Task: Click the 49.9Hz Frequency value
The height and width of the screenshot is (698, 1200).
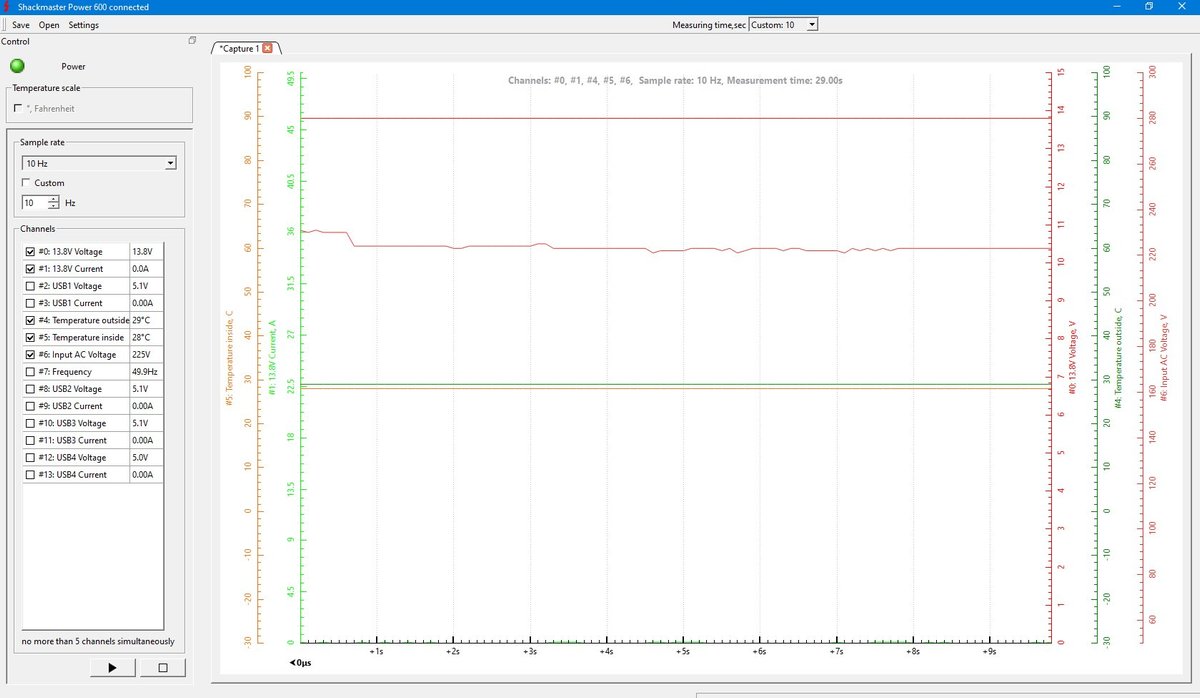Action: [146, 371]
